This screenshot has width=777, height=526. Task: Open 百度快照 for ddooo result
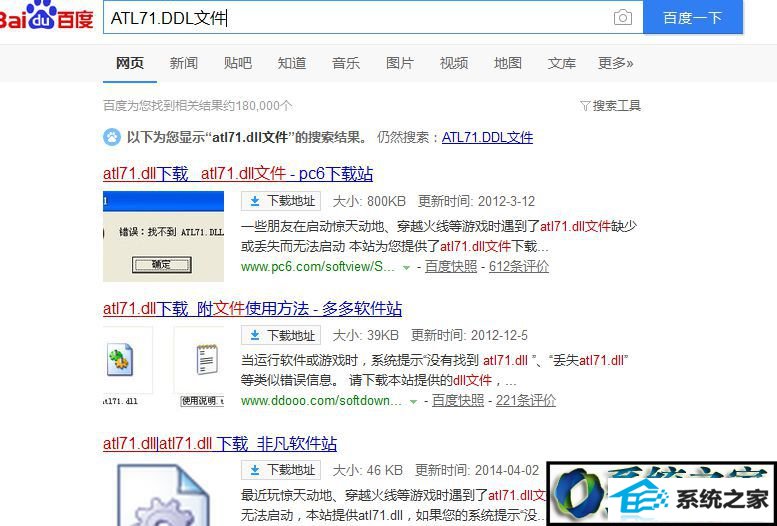[458, 401]
